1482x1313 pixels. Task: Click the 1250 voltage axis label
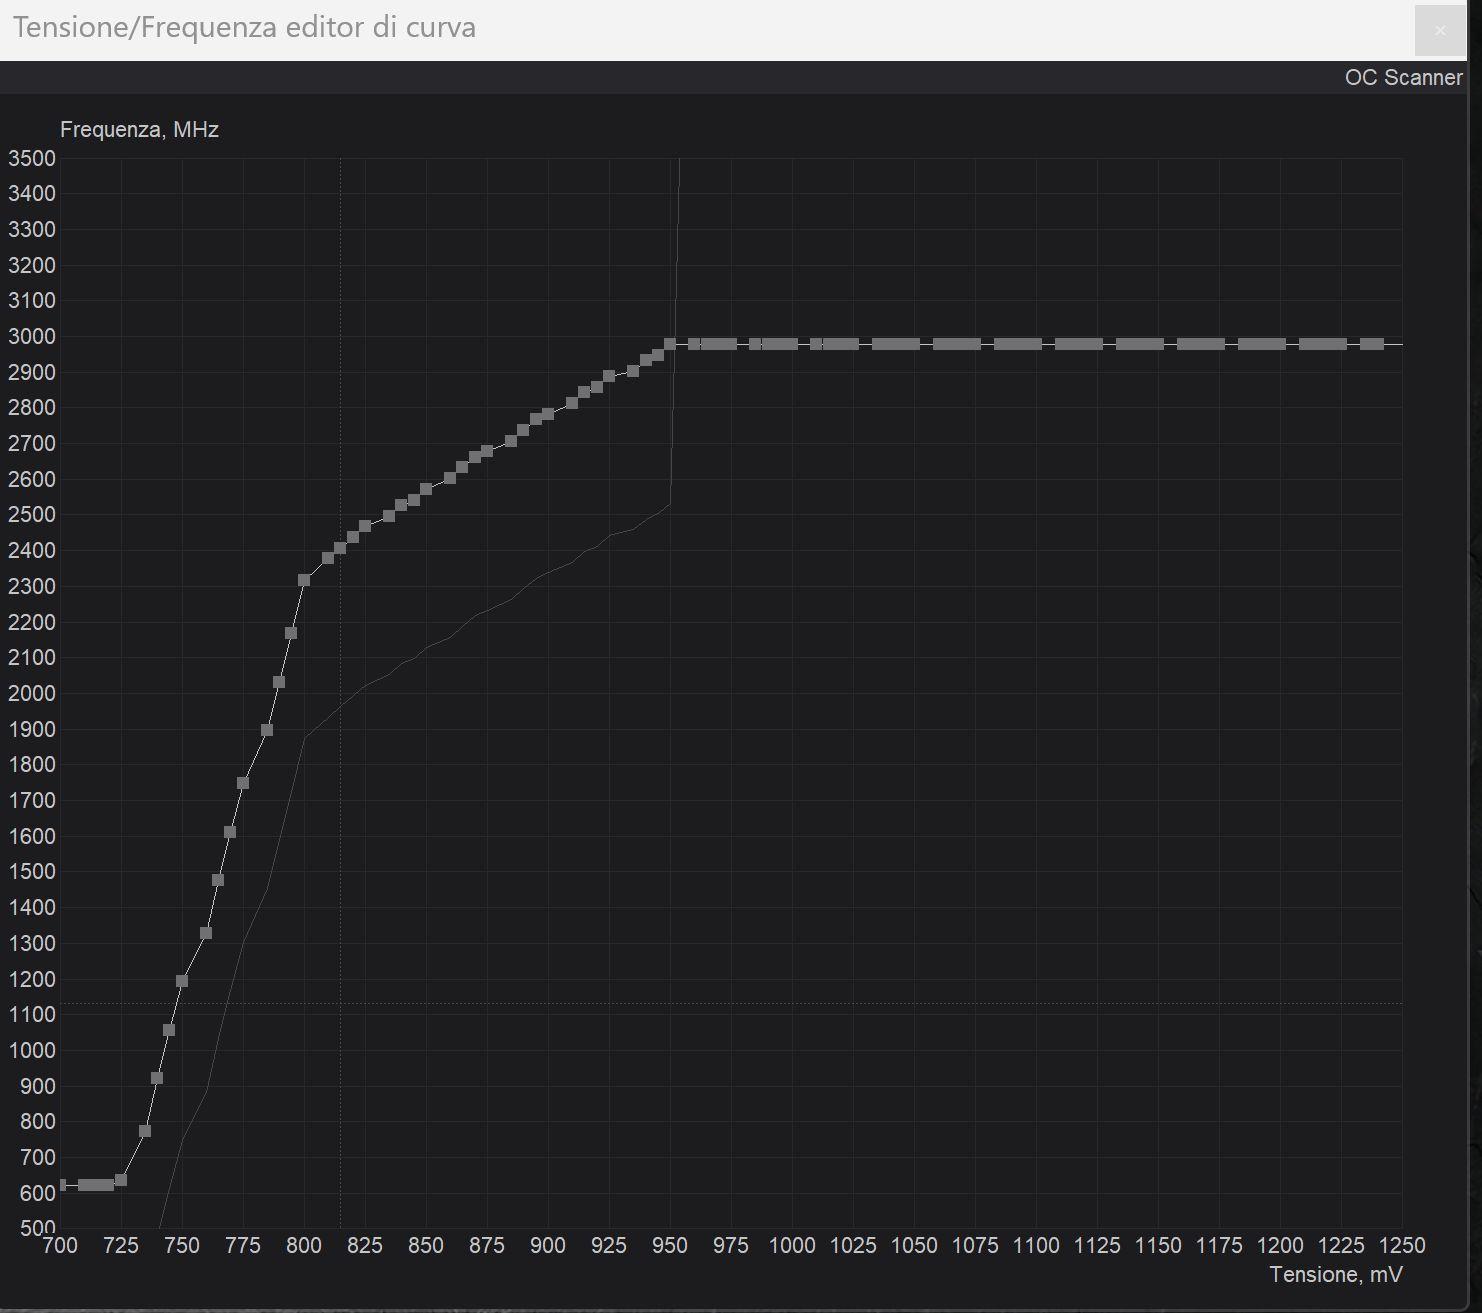tap(1402, 1246)
